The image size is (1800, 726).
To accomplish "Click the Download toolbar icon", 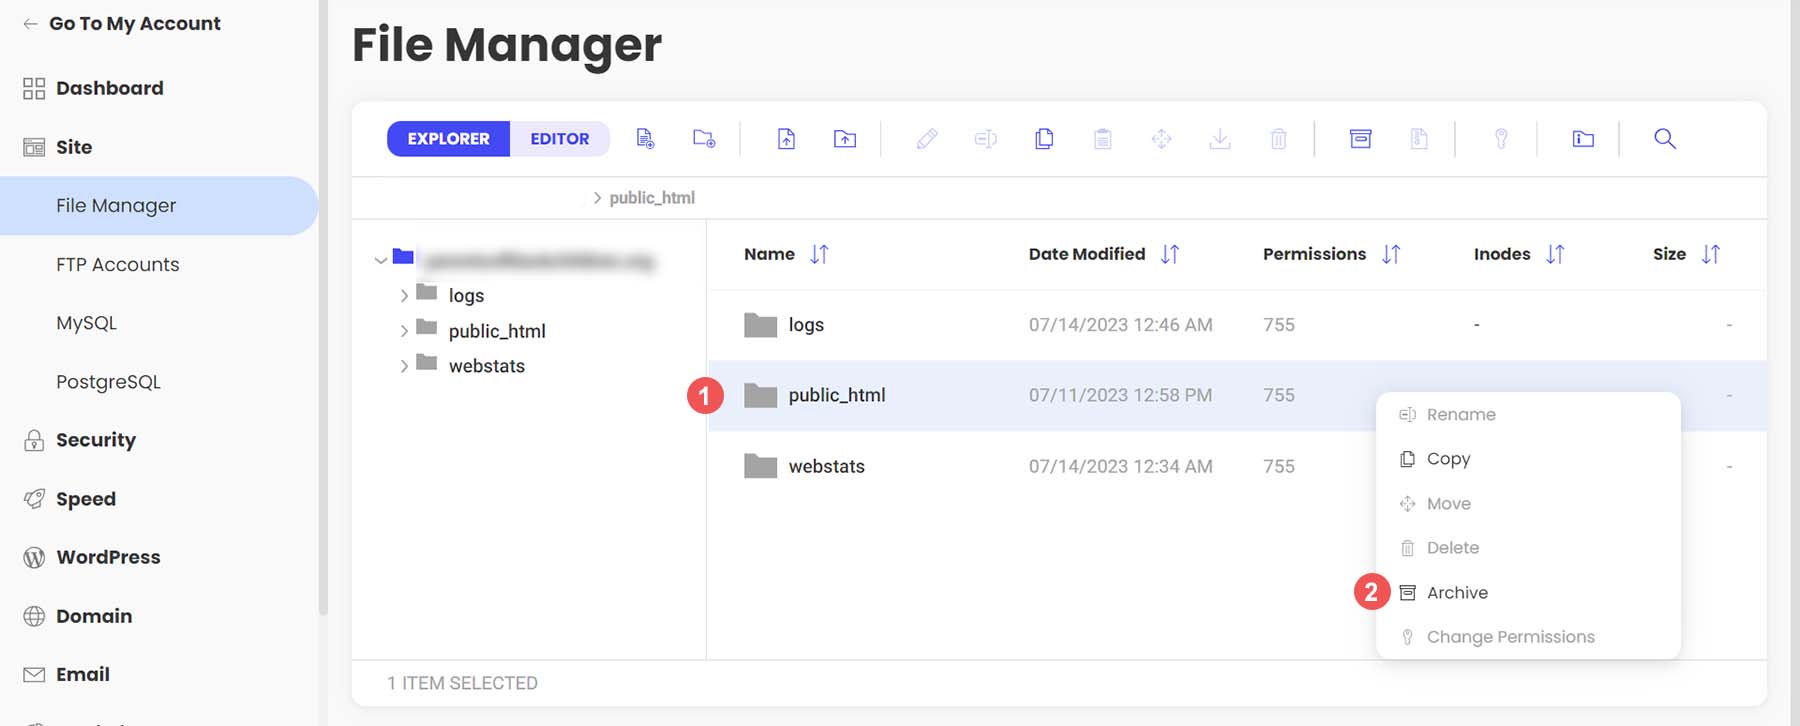I will tap(1220, 139).
